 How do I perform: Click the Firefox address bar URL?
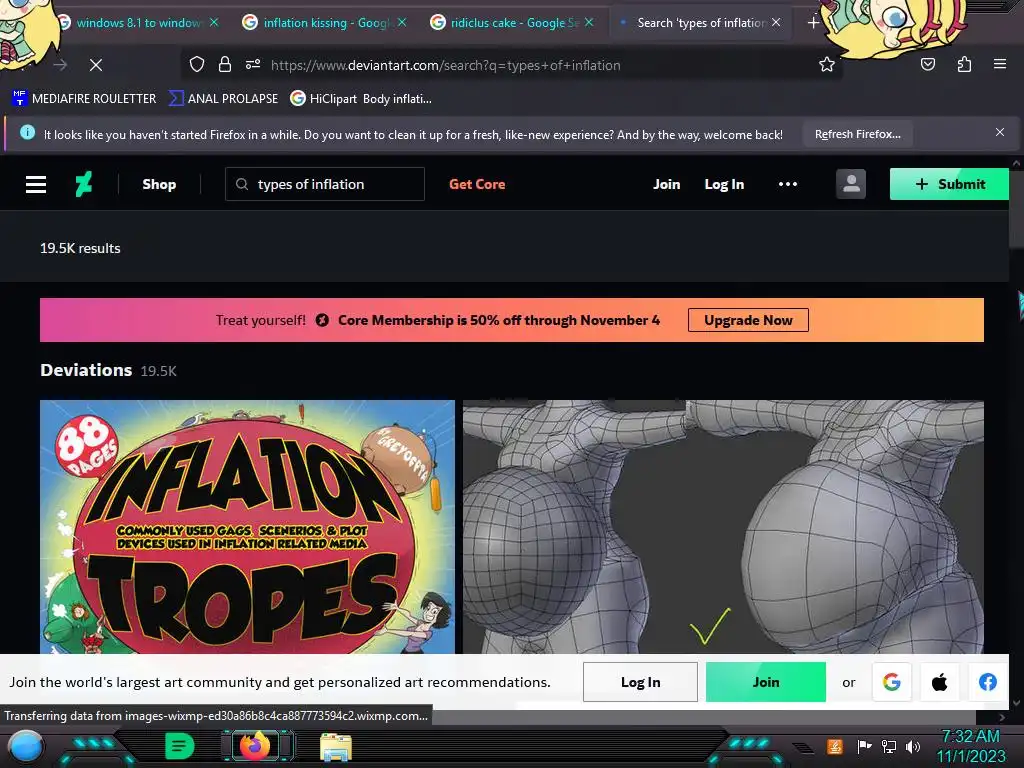click(445, 65)
